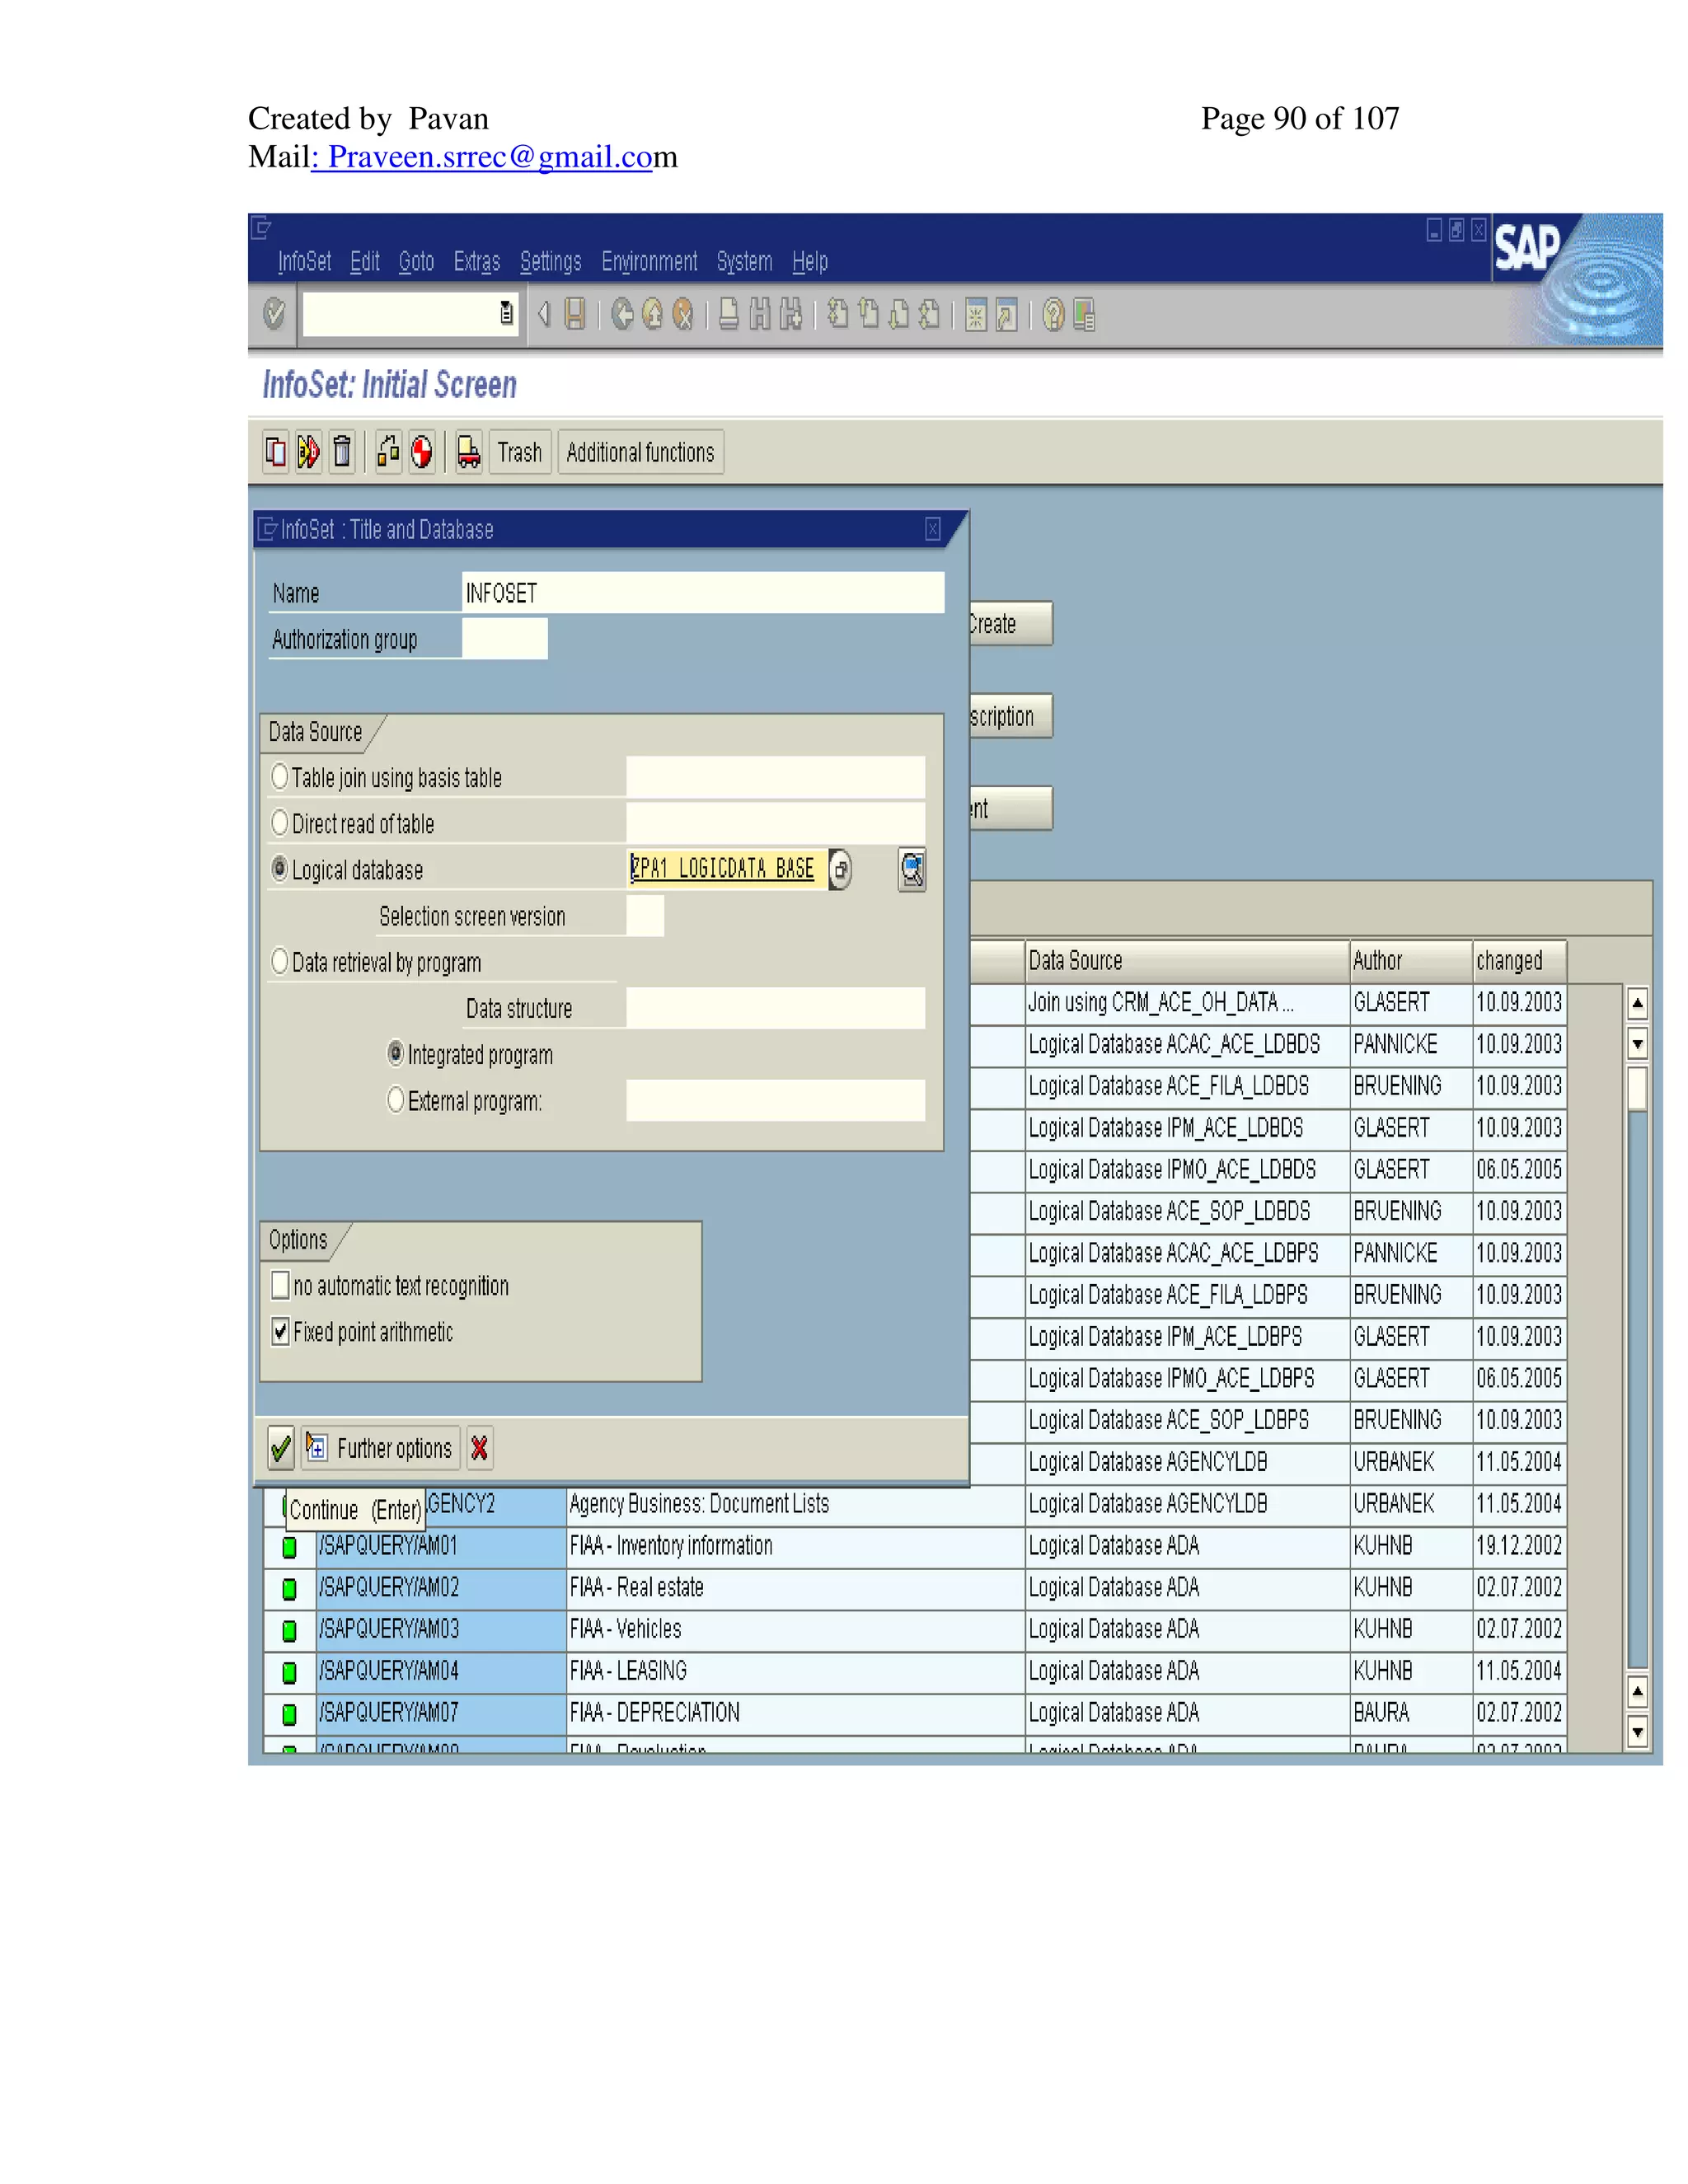The height and width of the screenshot is (2184, 1688).
Task: Click the Further options button
Action: pyautogui.click(x=381, y=1448)
